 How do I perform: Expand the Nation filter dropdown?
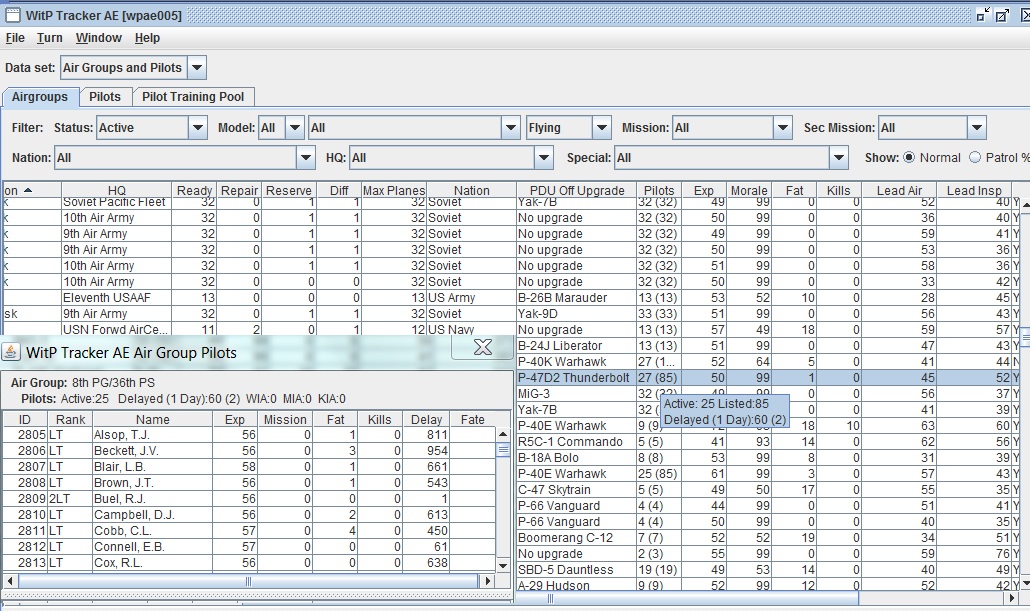pyautogui.click(x=306, y=158)
